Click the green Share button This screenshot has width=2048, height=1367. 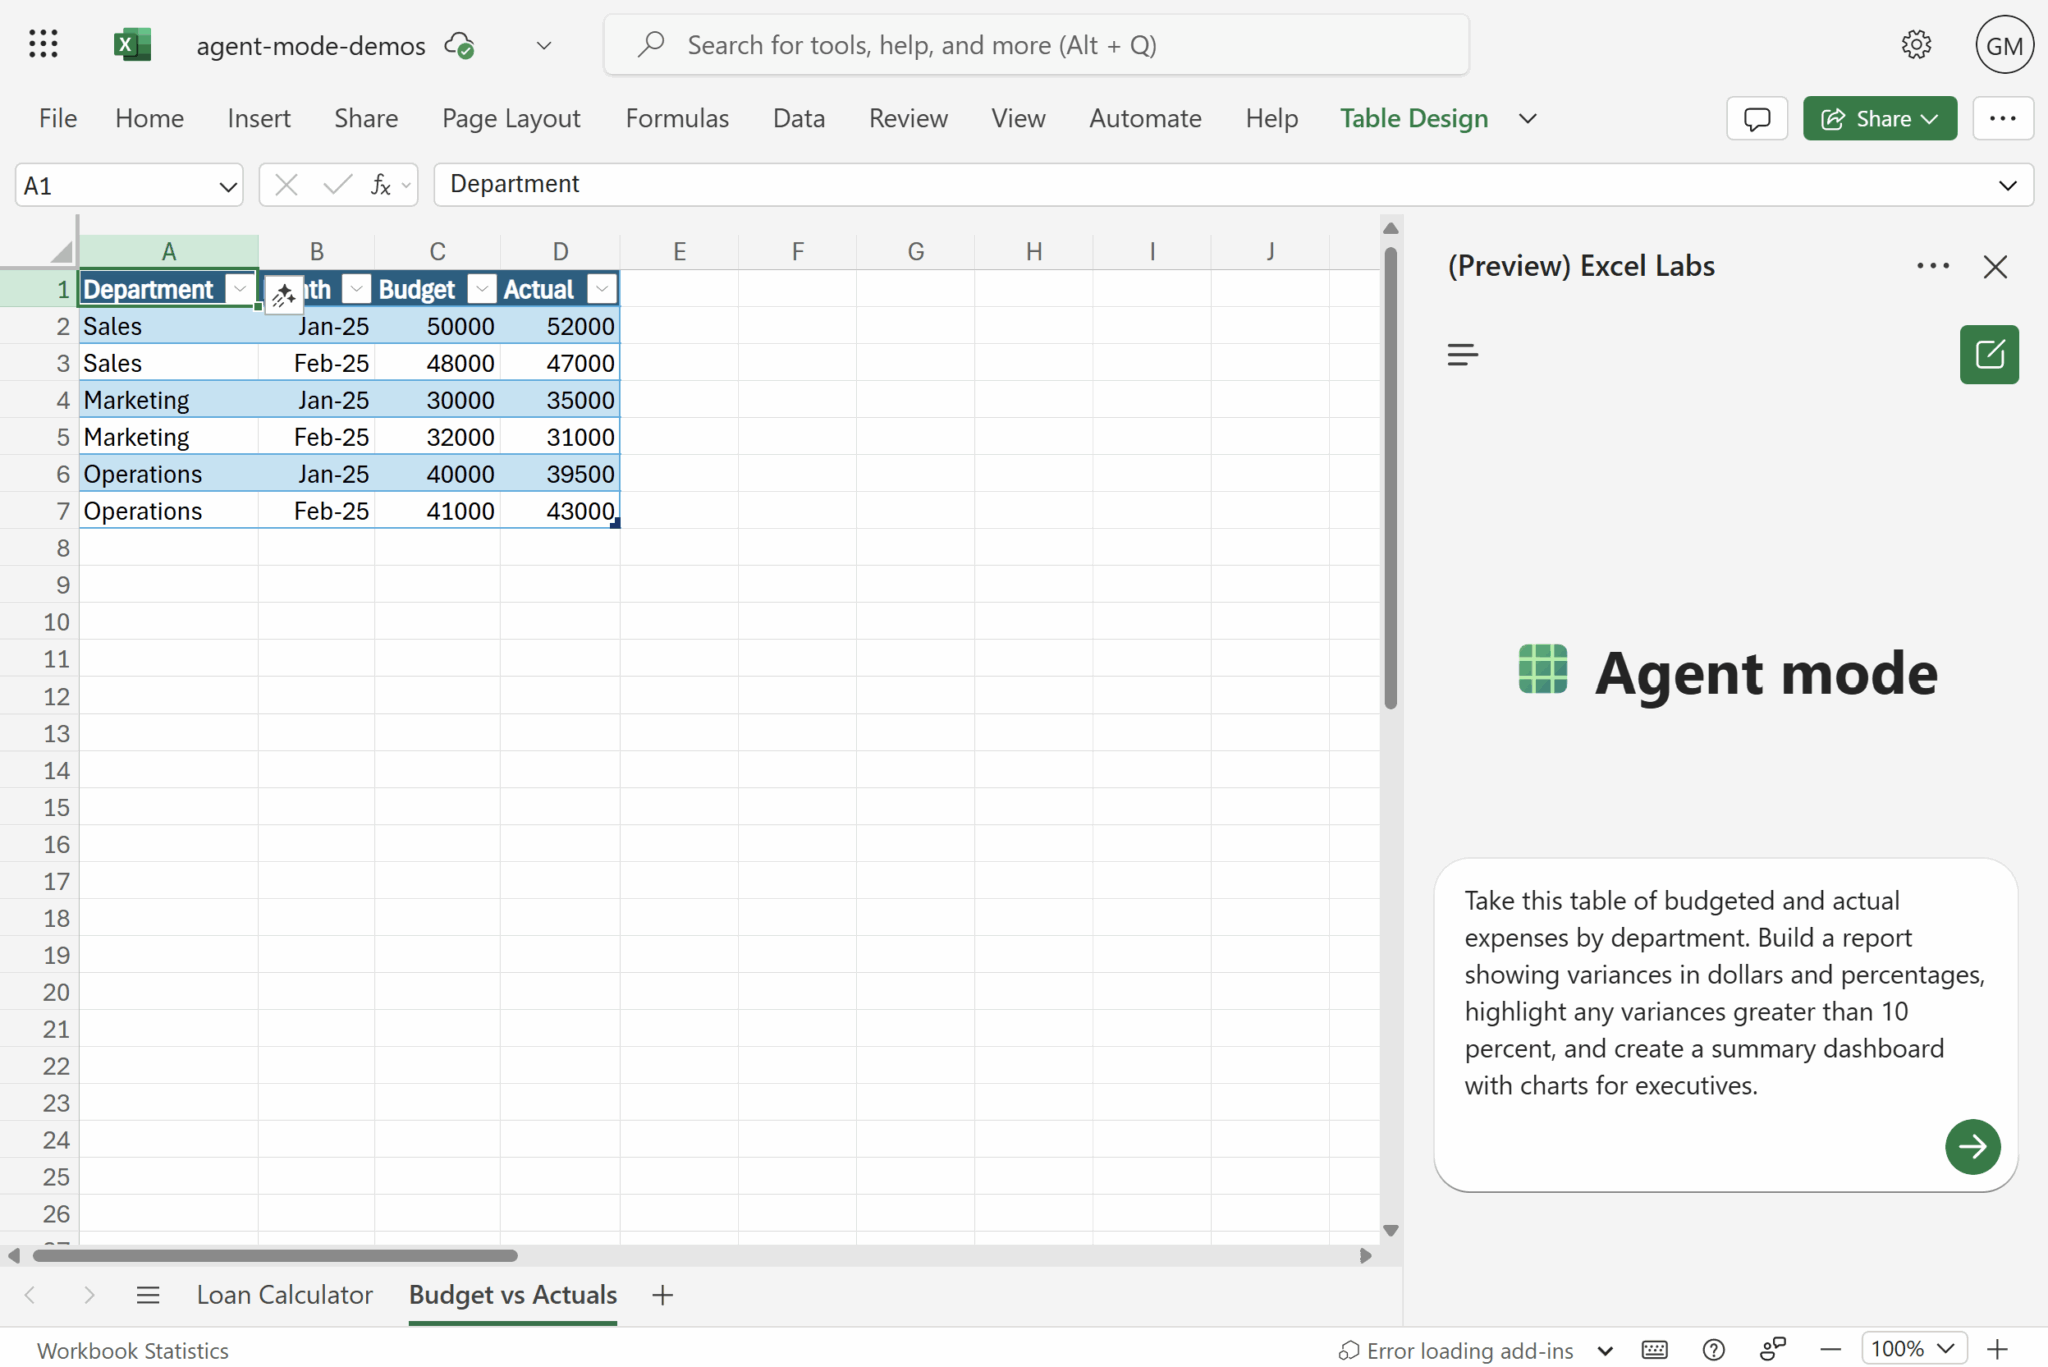(1878, 119)
